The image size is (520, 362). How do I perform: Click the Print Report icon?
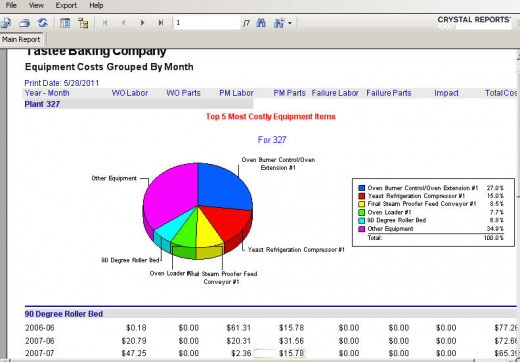tap(24, 23)
